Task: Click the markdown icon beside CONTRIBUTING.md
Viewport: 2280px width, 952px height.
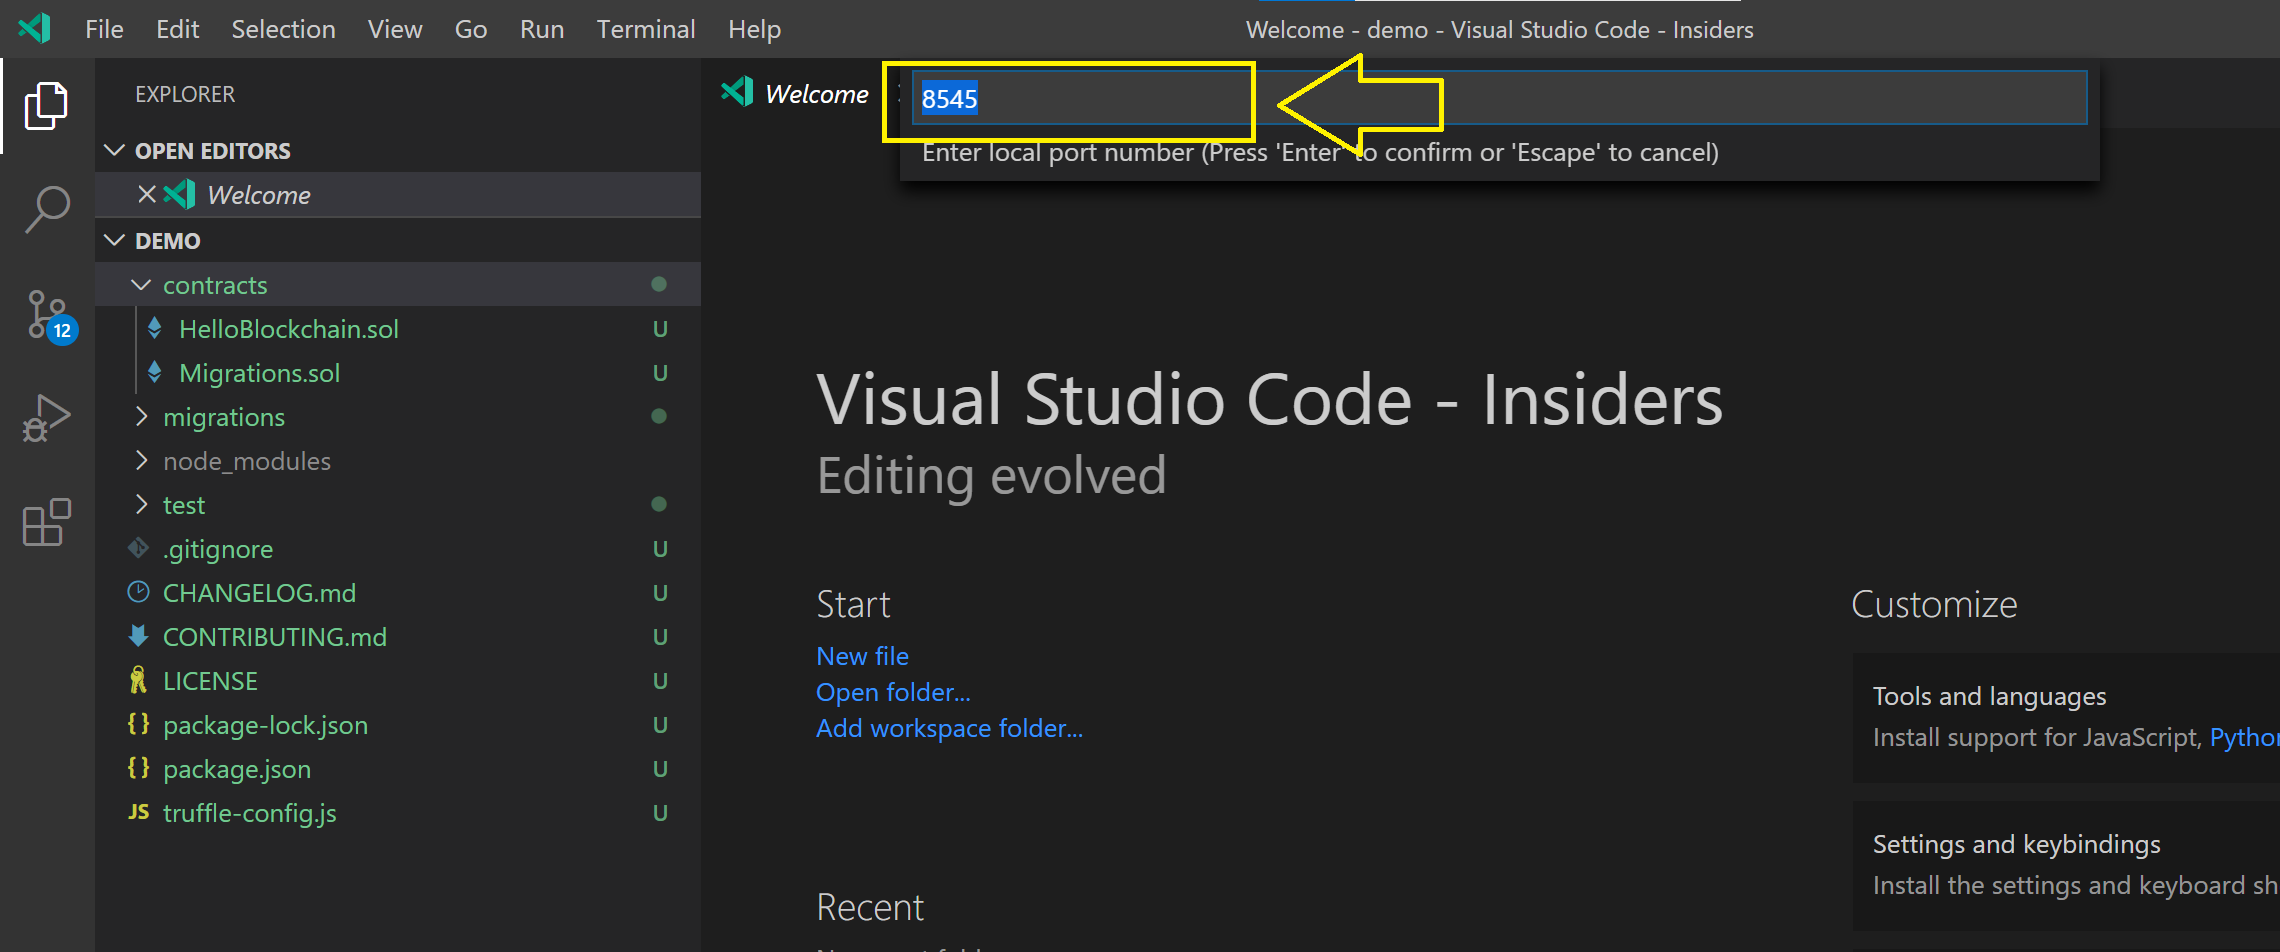Action: pyautogui.click(x=138, y=636)
